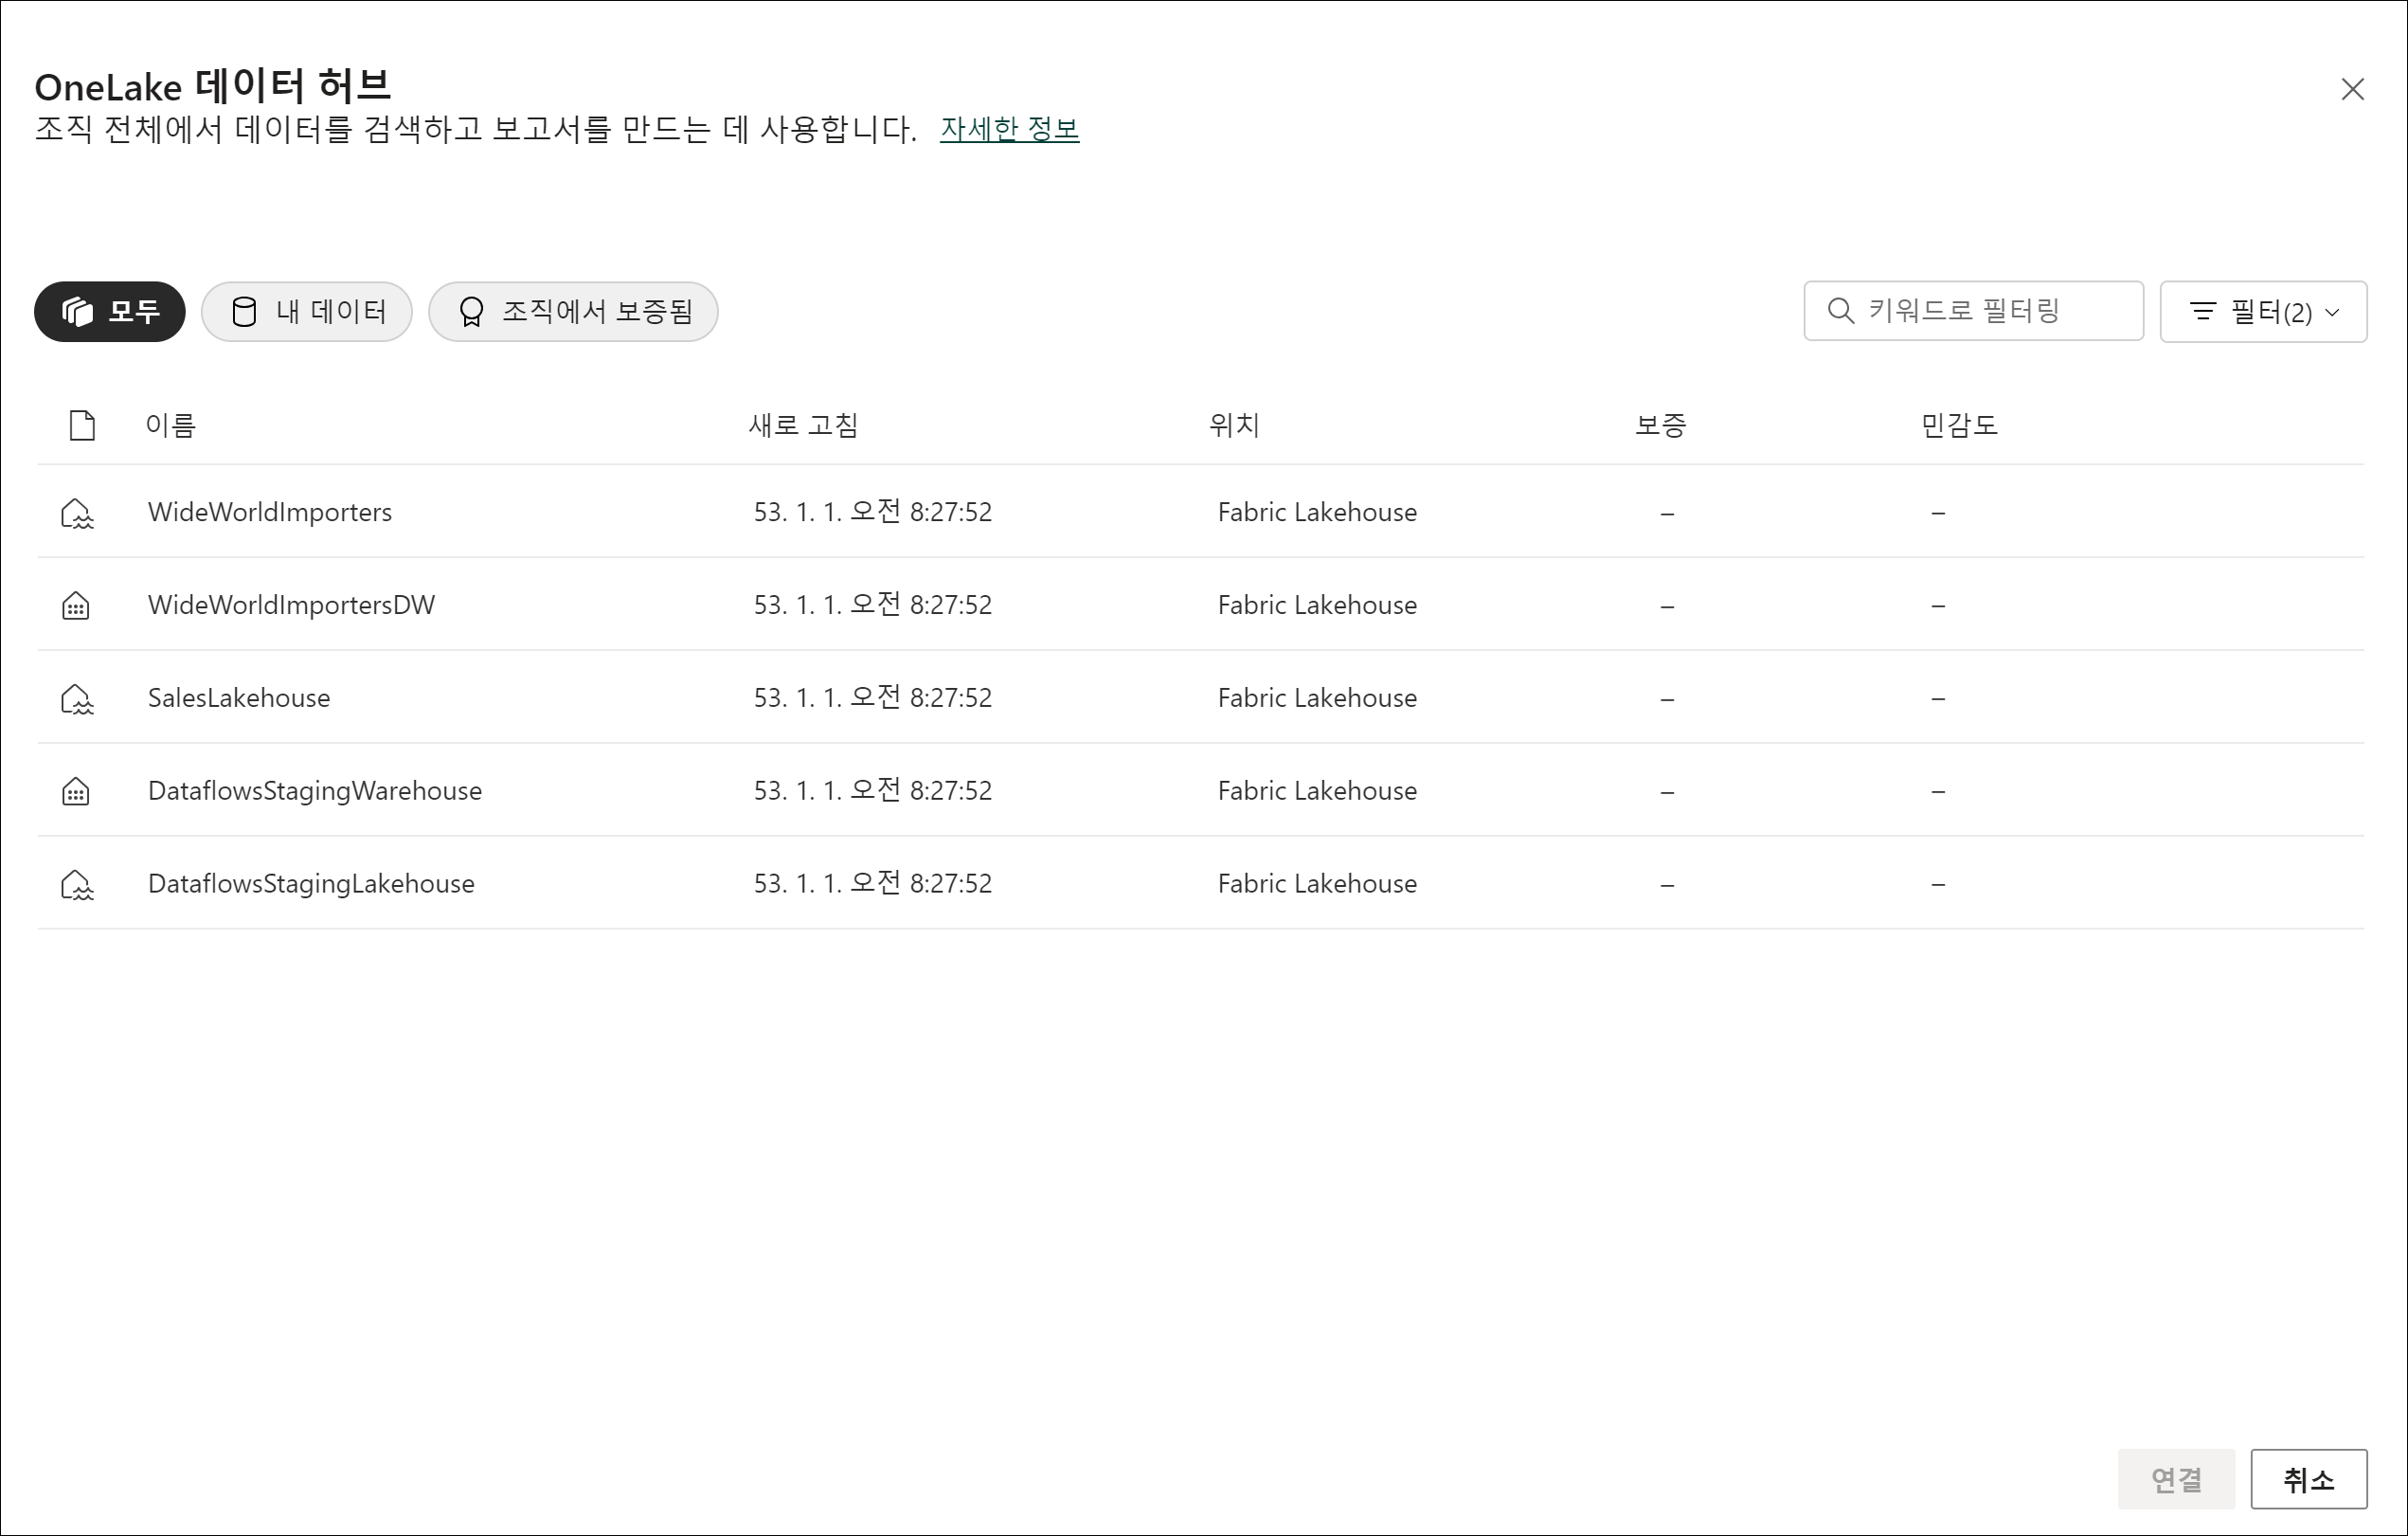Click the DataflowsStagingWarehouse warehouse icon
The width and height of the screenshot is (2408, 1536).
coord(76,792)
